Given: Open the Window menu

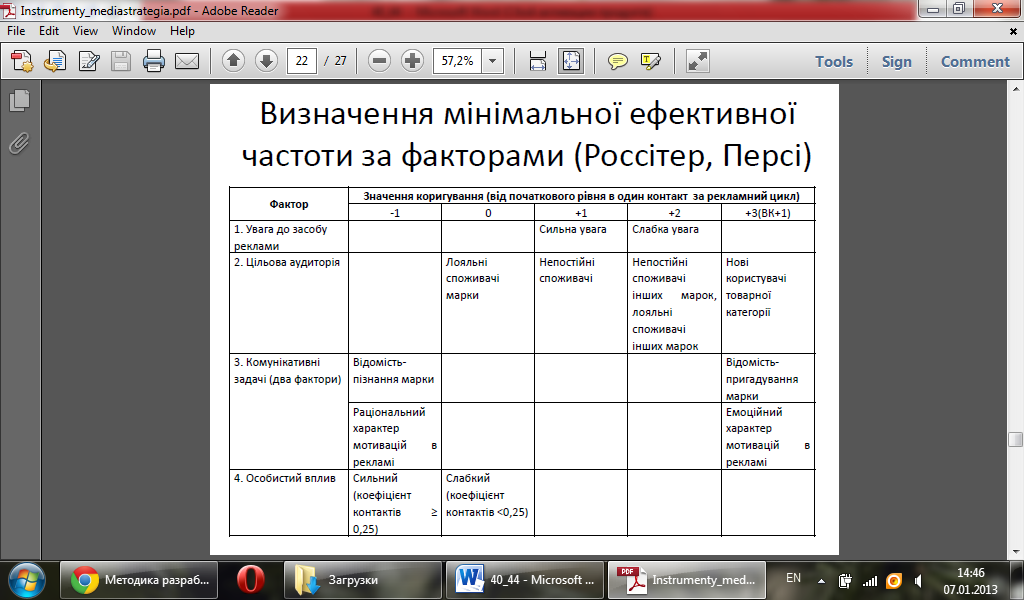Looking at the screenshot, I should point(134,31).
